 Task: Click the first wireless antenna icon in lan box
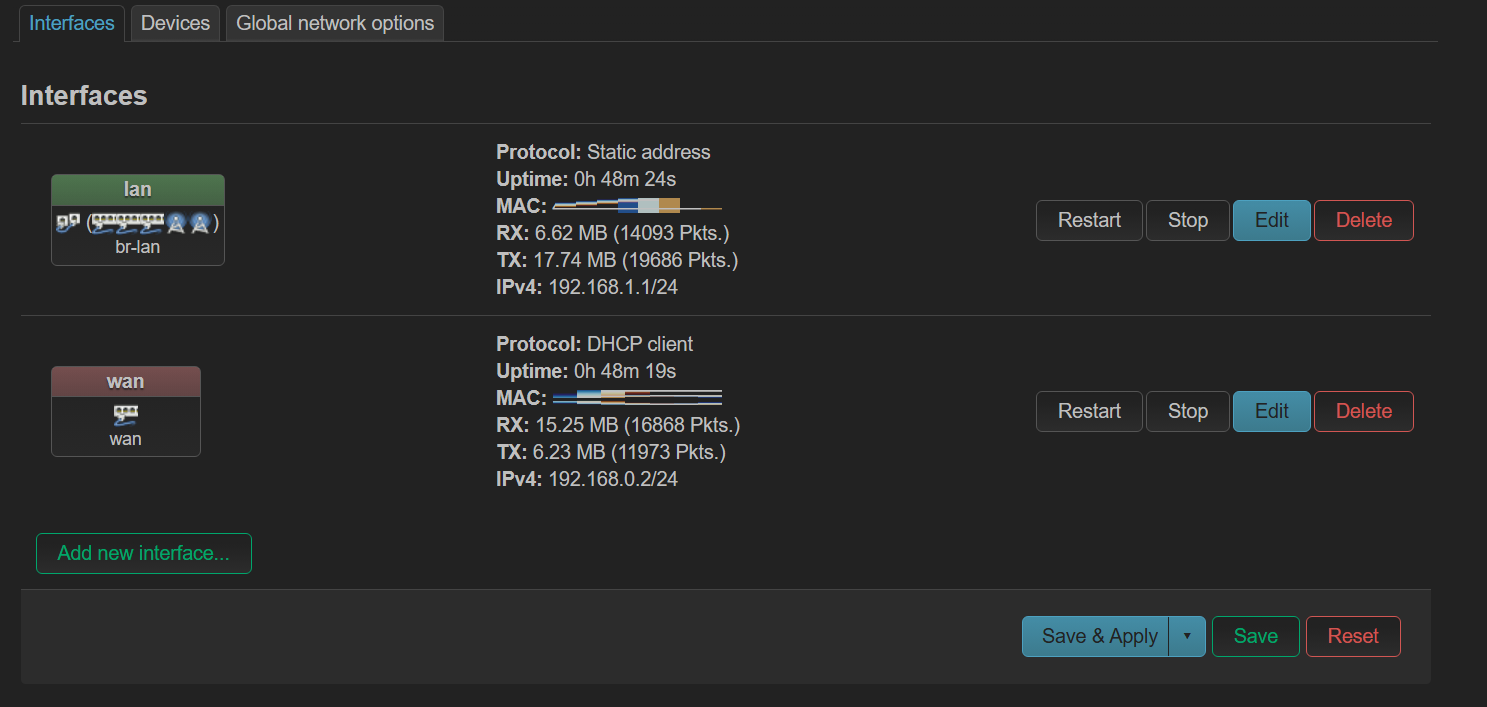pyautogui.click(x=176, y=222)
